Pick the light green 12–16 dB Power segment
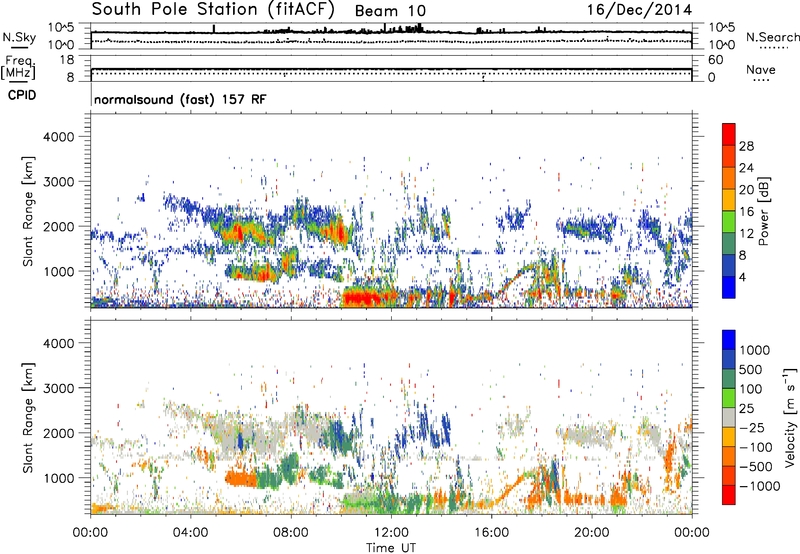This screenshot has height=554, width=800. coord(729,222)
